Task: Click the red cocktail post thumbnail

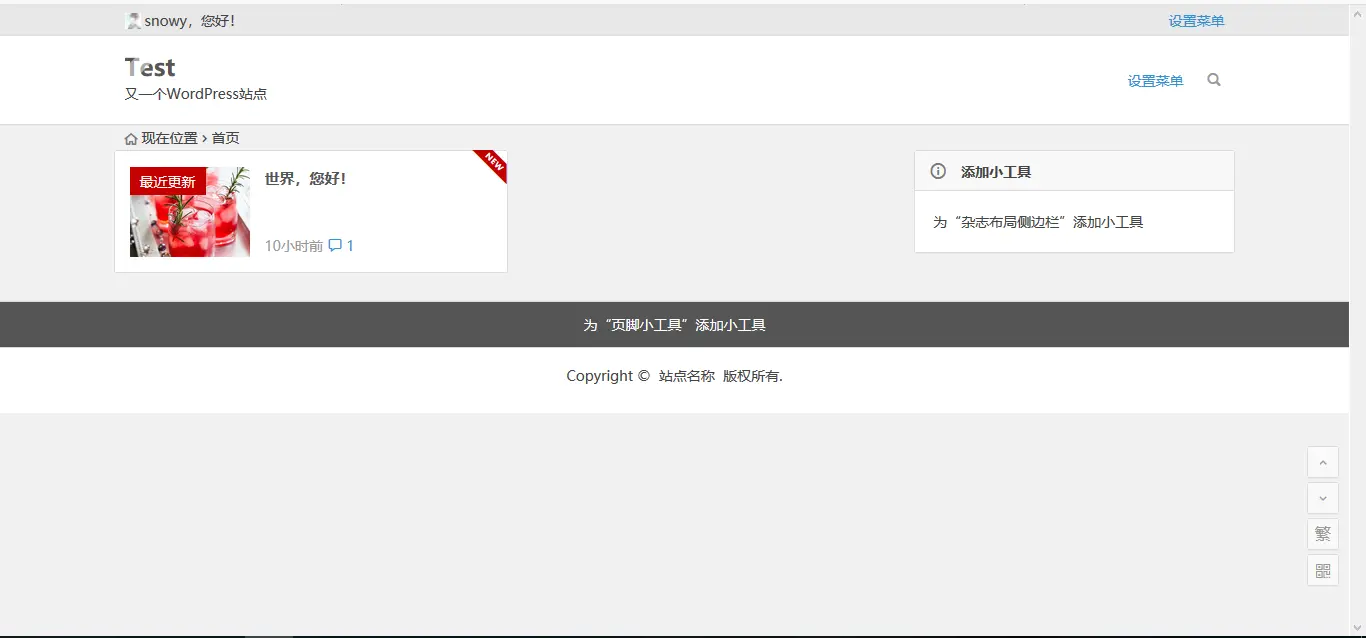Action: point(190,225)
